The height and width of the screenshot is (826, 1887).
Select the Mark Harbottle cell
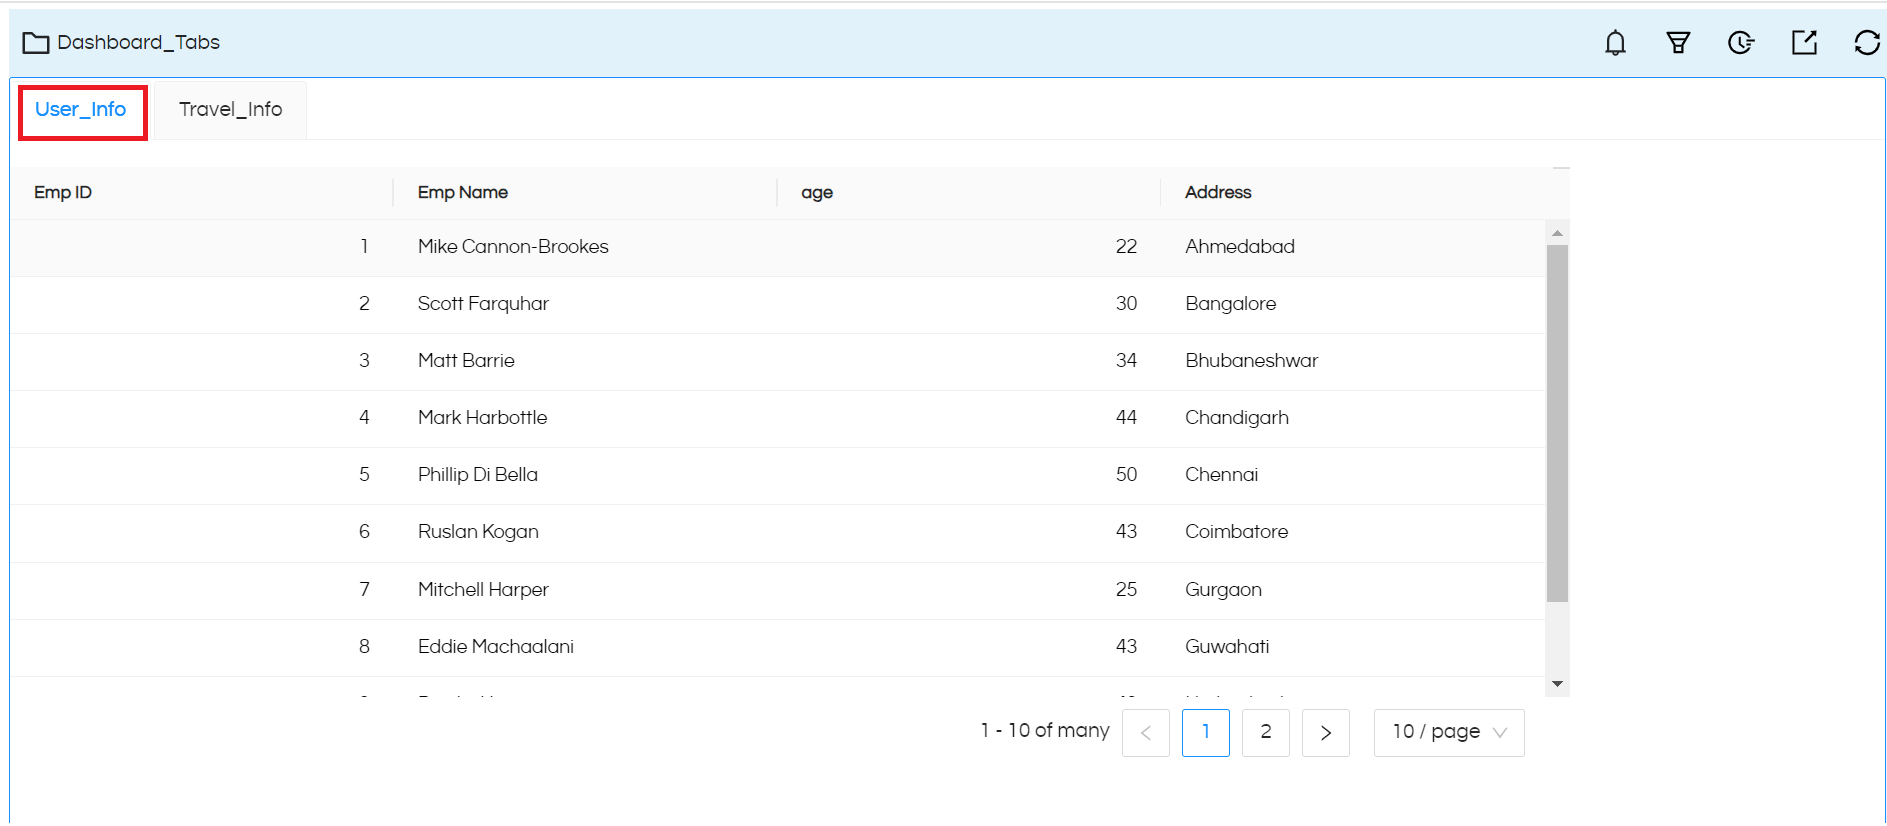[x=585, y=418]
